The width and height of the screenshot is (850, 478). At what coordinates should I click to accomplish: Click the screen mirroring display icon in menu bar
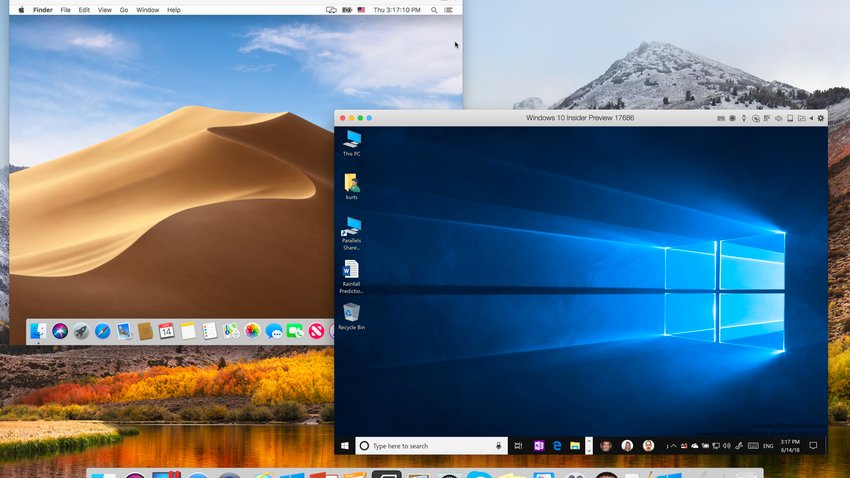pos(331,10)
